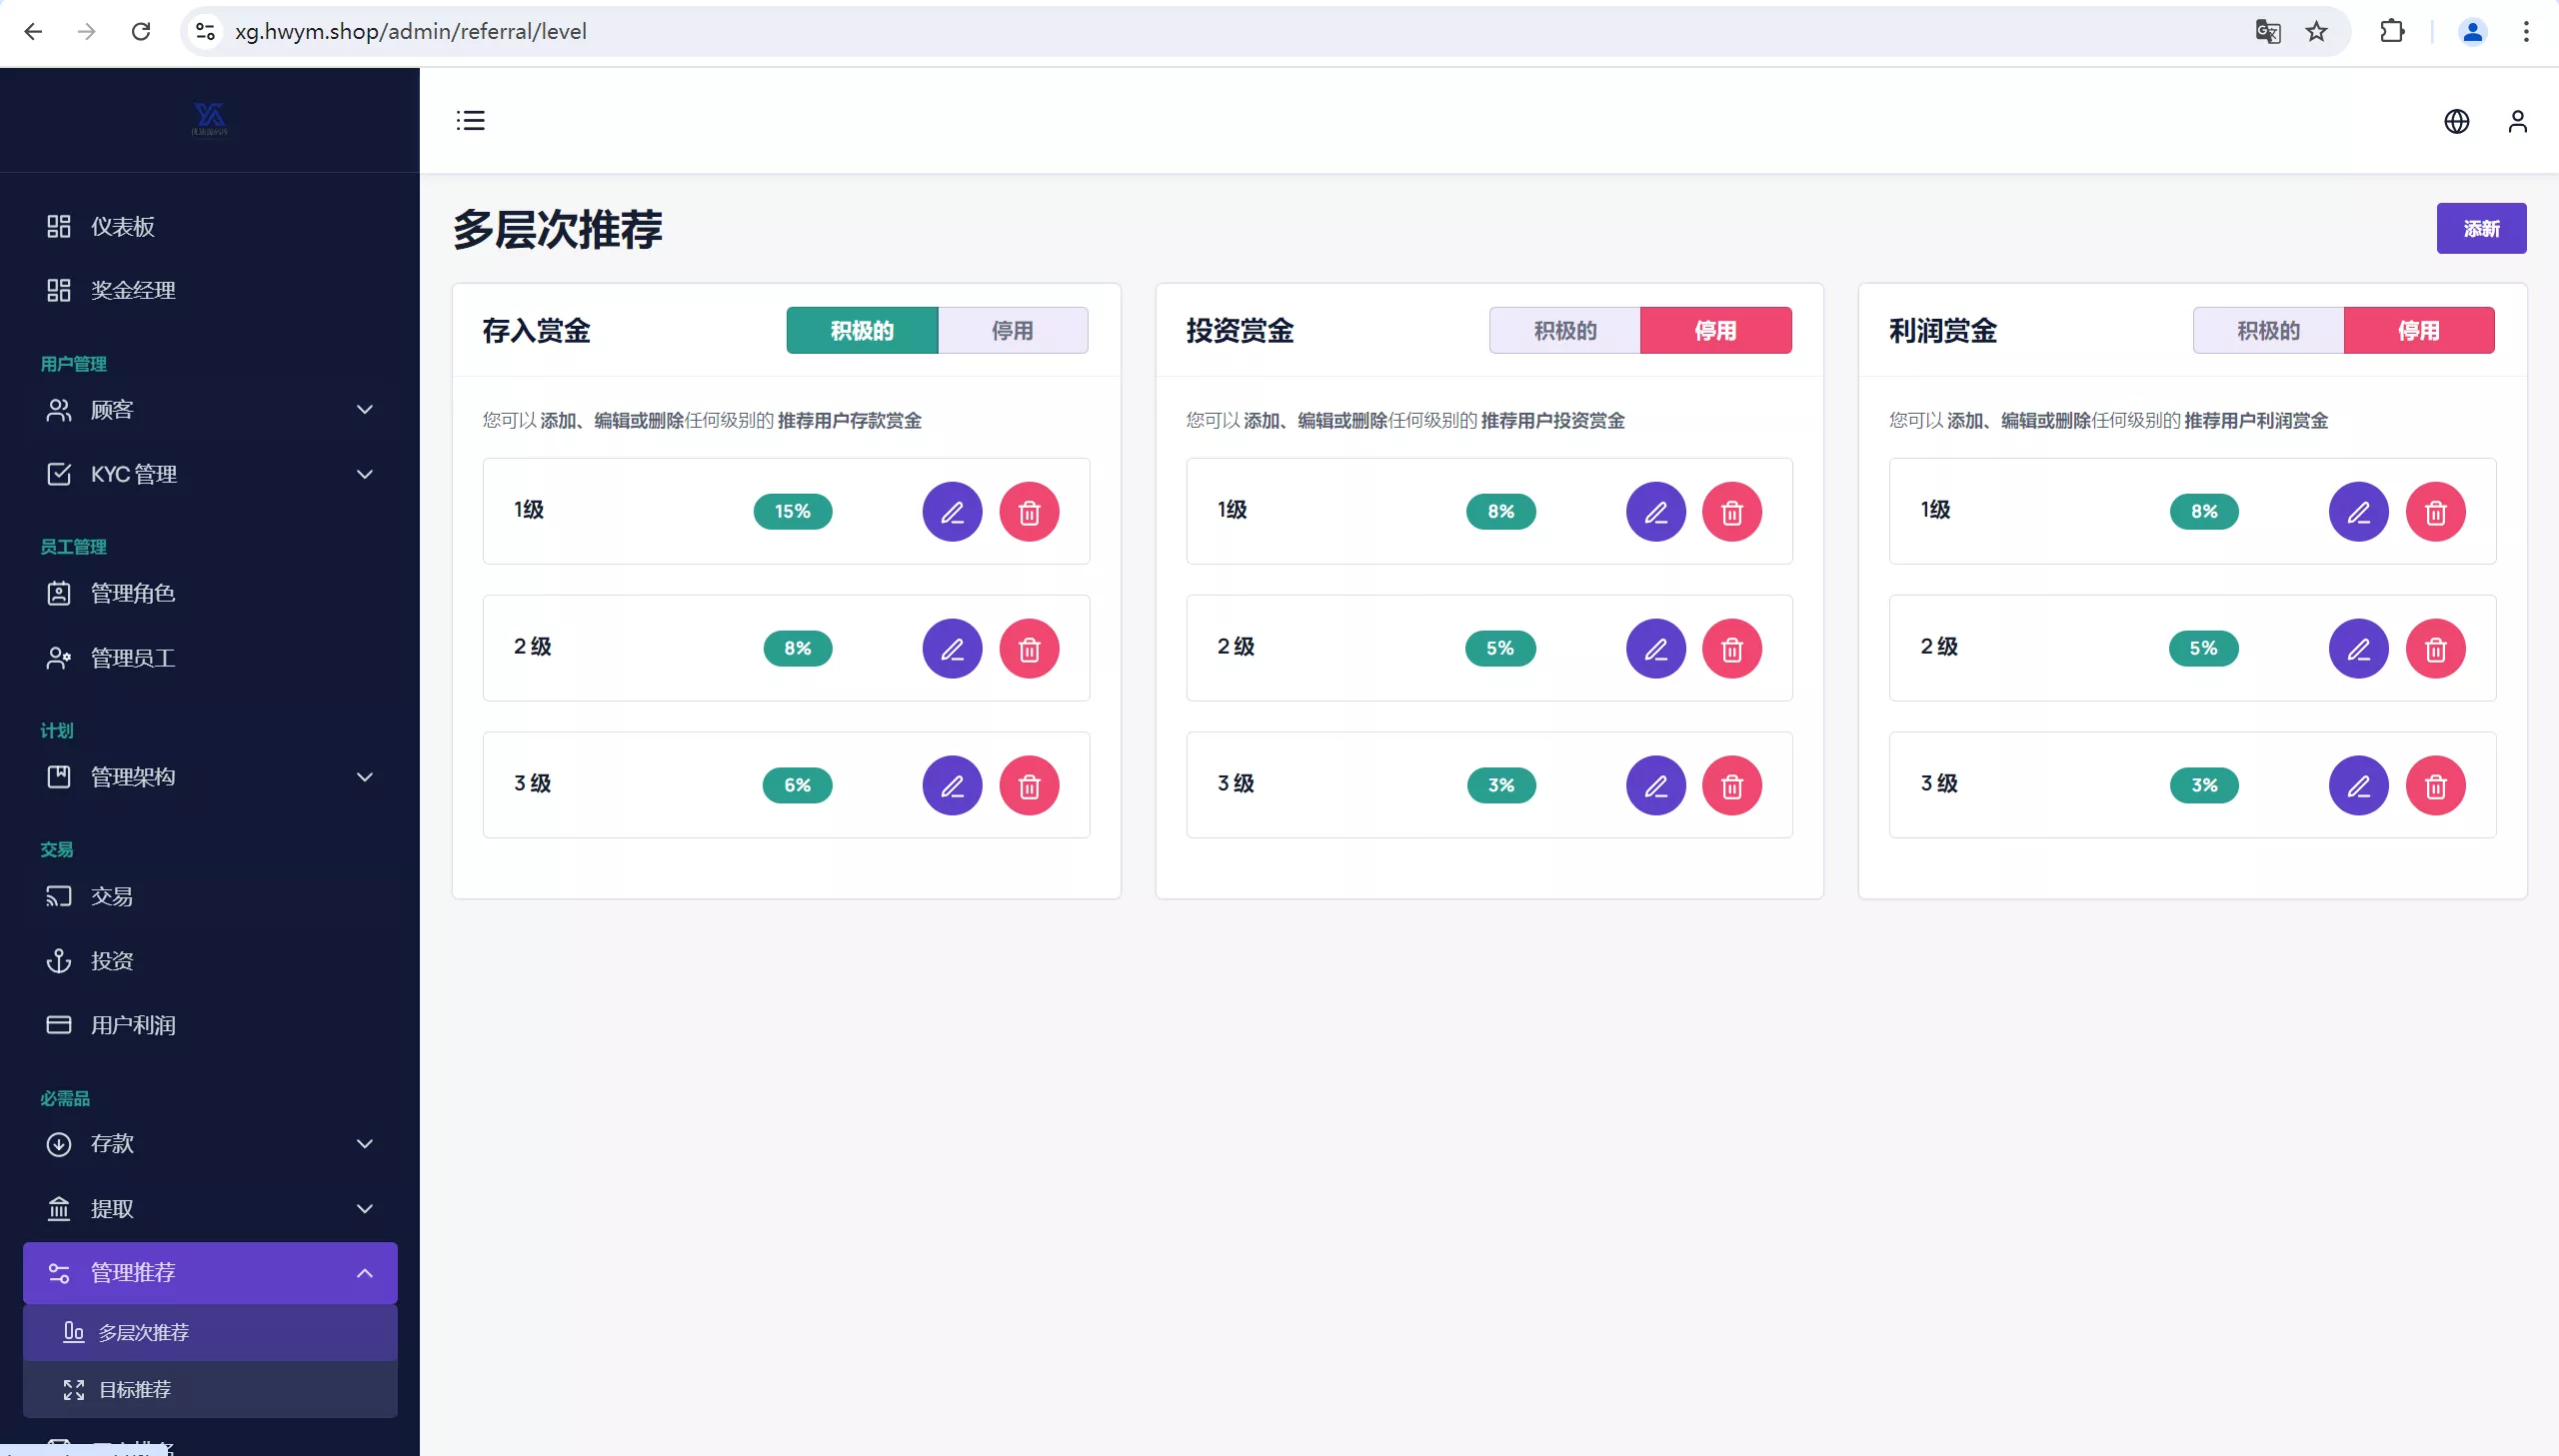Expand the 提取 sidebar section
The width and height of the screenshot is (2559, 1456).
364,1208
